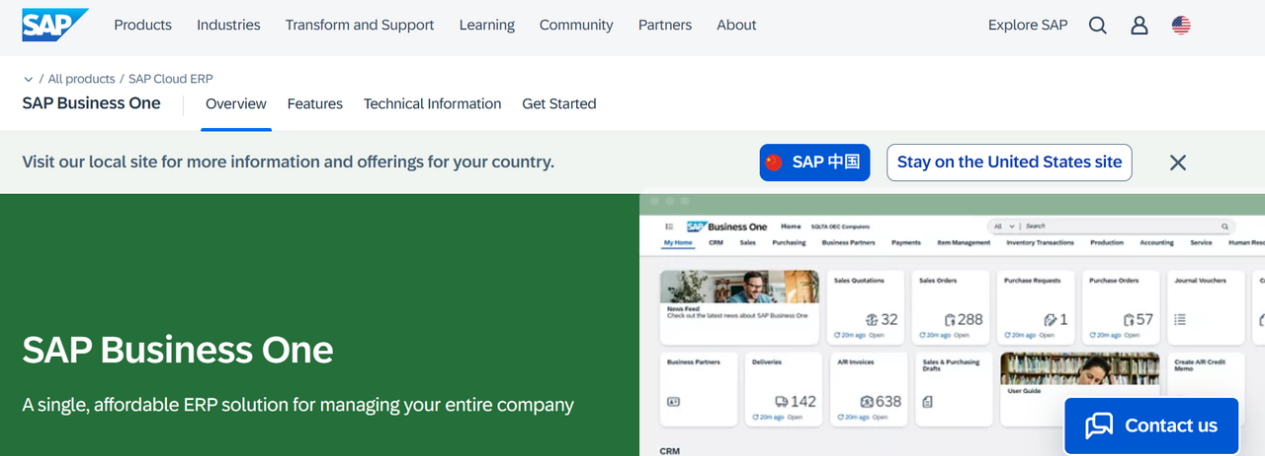
Task: Select the Business Partners tab in the app navigation
Action: [x=848, y=242]
